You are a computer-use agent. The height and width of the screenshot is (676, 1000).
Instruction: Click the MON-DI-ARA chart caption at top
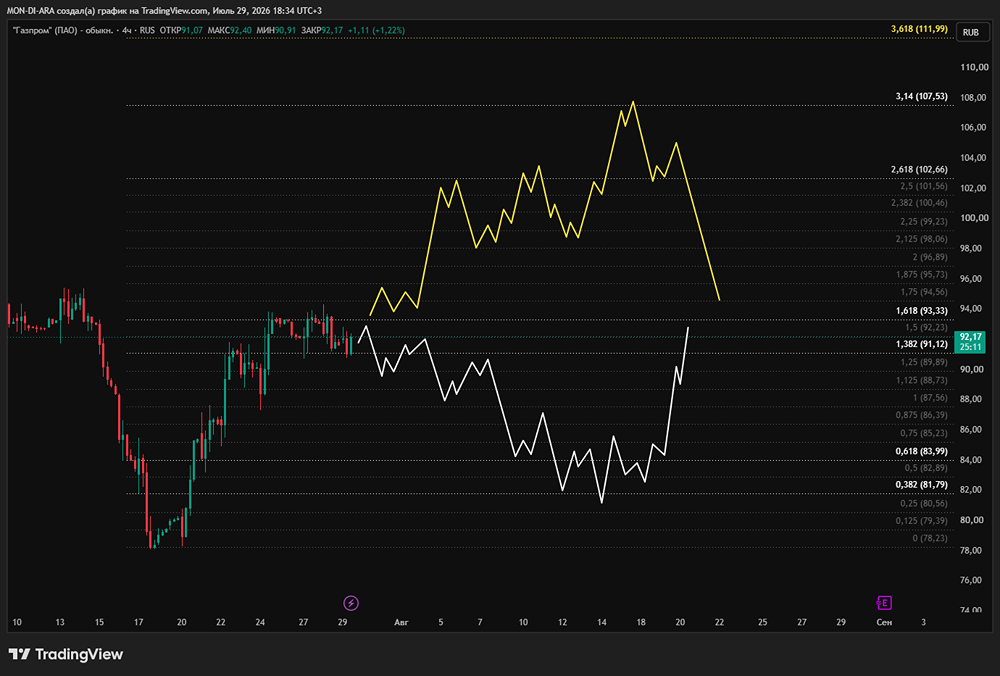164,11
